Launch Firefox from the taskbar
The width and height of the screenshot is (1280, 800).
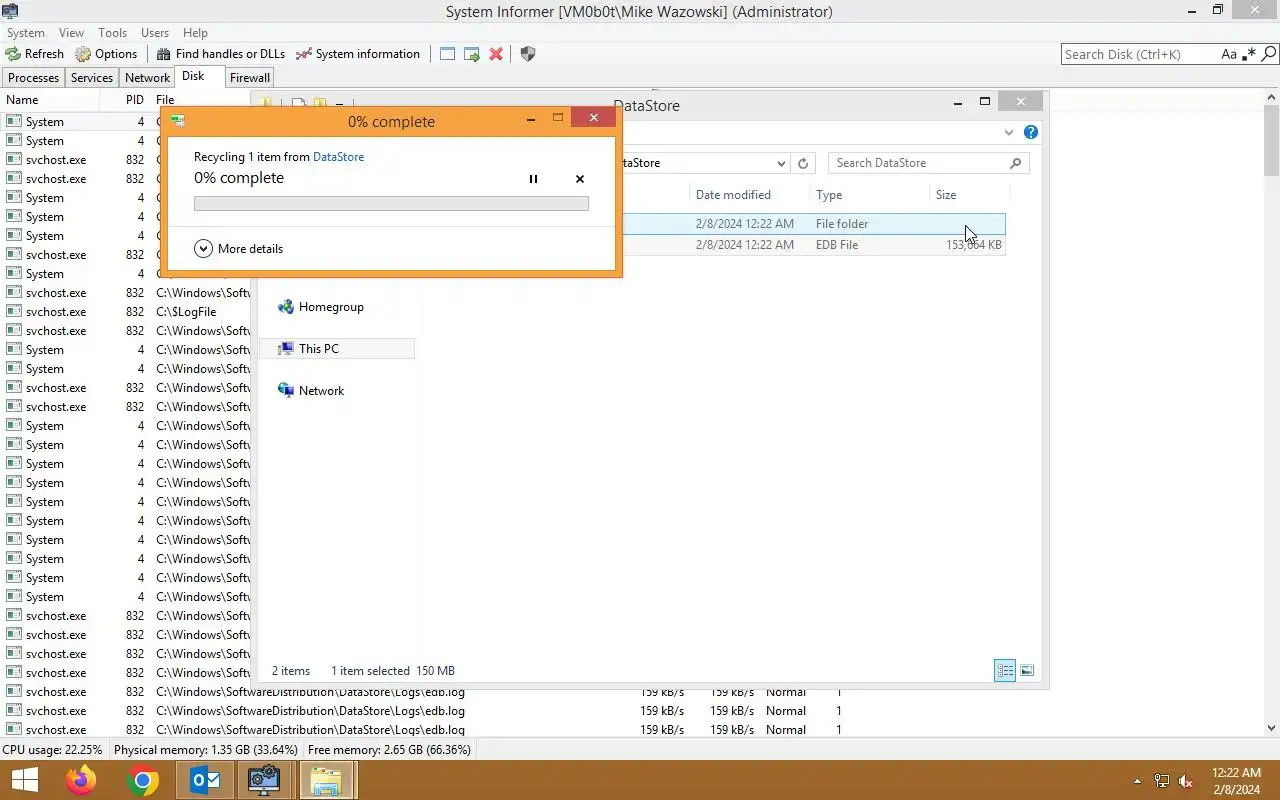point(81,780)
